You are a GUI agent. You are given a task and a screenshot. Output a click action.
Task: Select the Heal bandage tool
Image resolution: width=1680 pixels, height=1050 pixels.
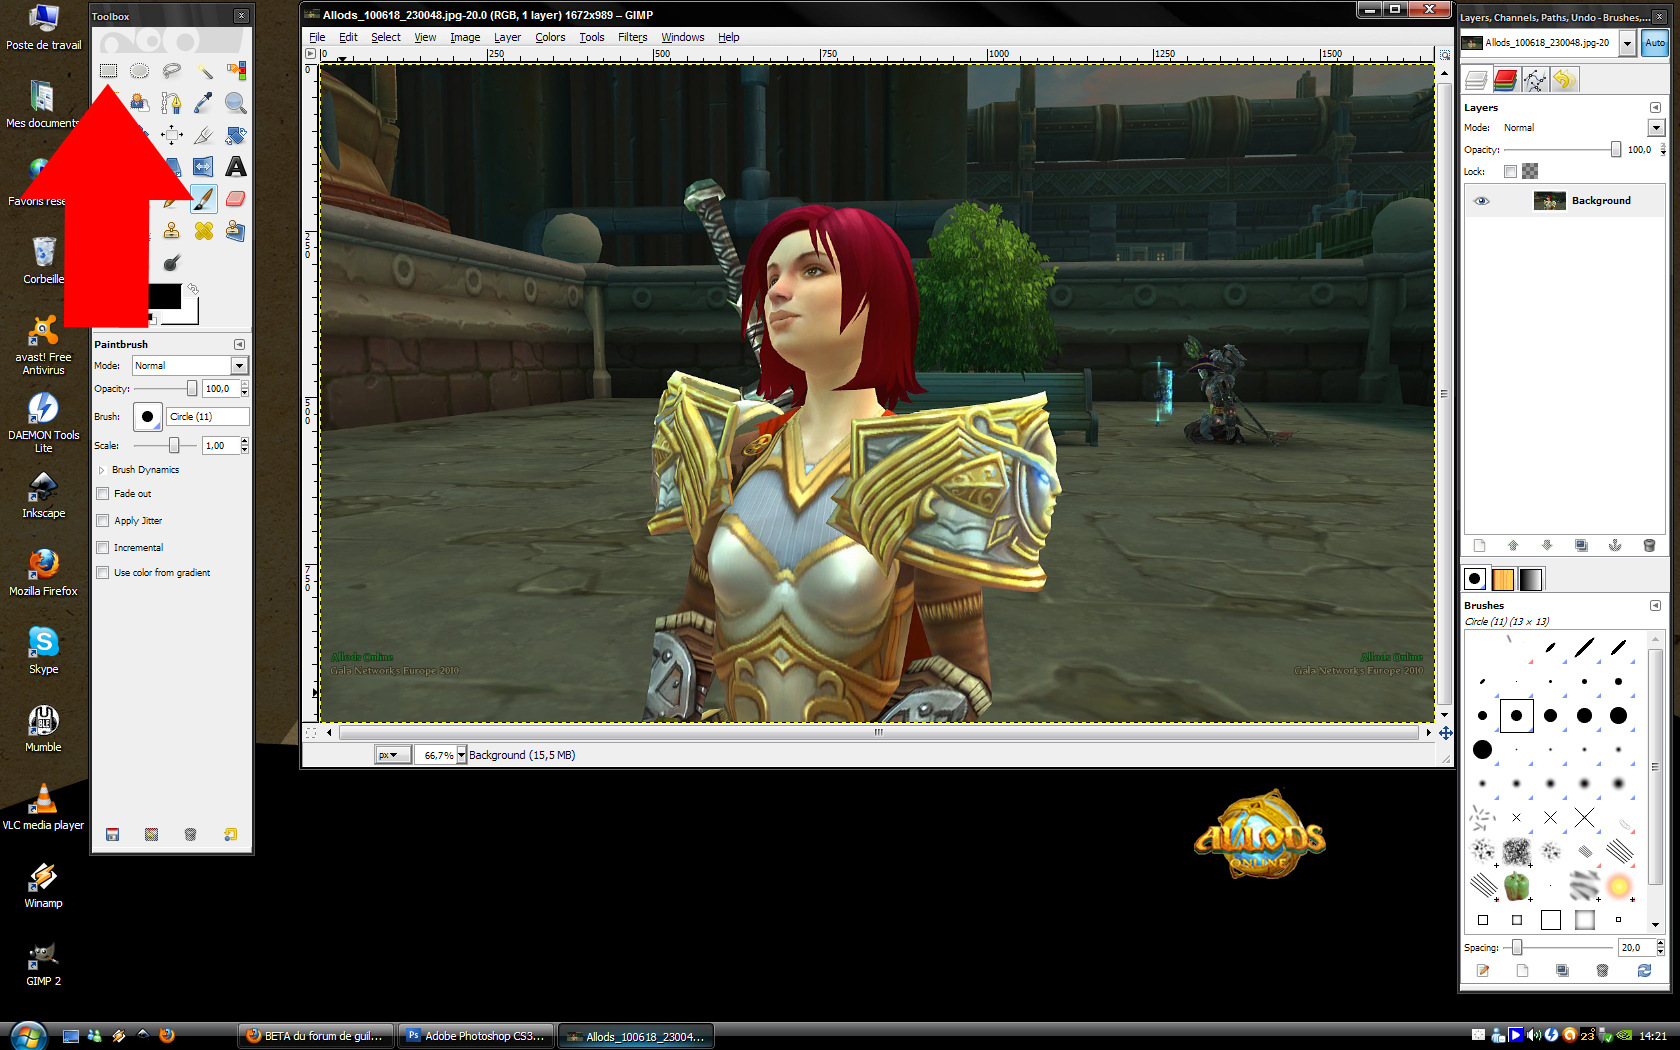204,231
